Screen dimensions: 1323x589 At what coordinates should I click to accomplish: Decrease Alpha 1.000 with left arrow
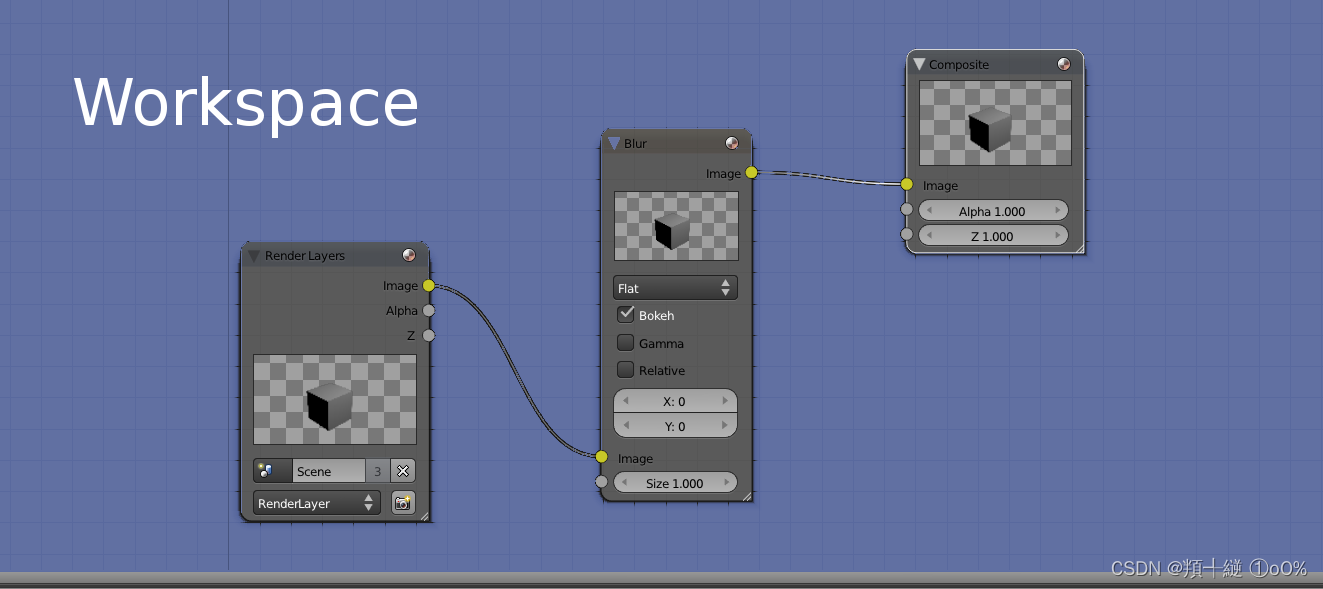point(931,211)
